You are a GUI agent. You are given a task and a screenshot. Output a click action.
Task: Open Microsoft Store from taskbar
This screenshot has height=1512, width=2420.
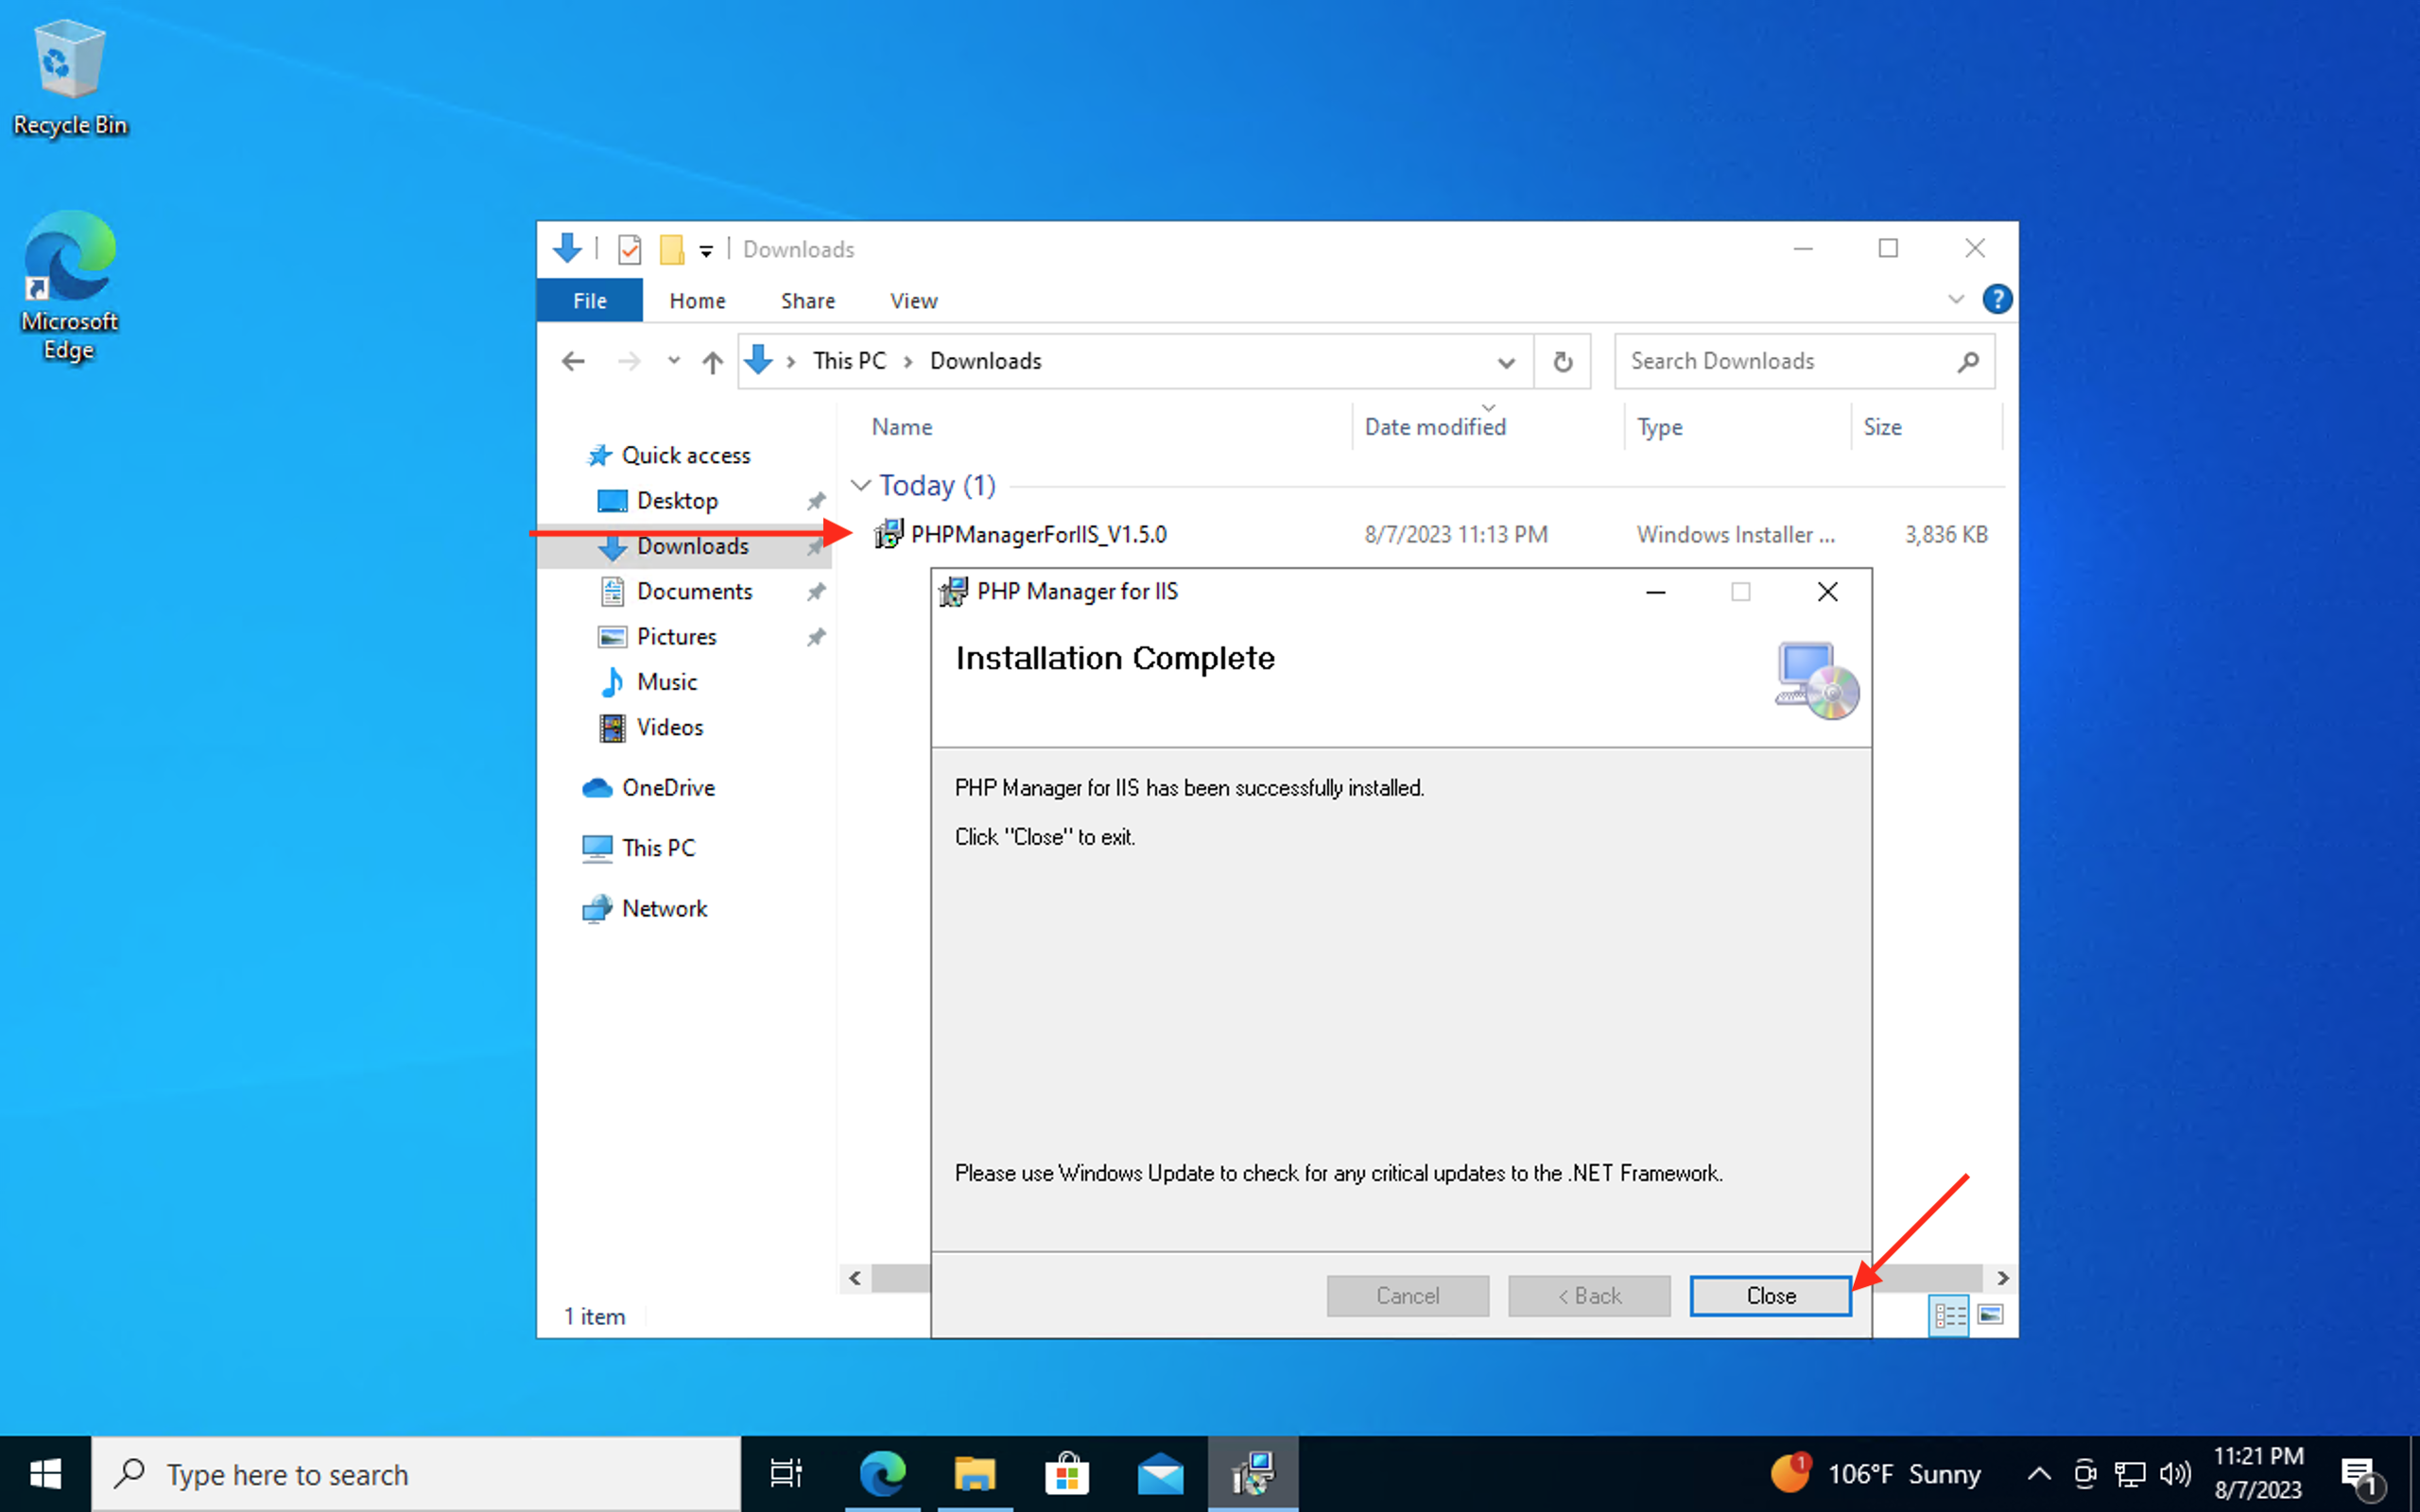coord(1067,1474)
